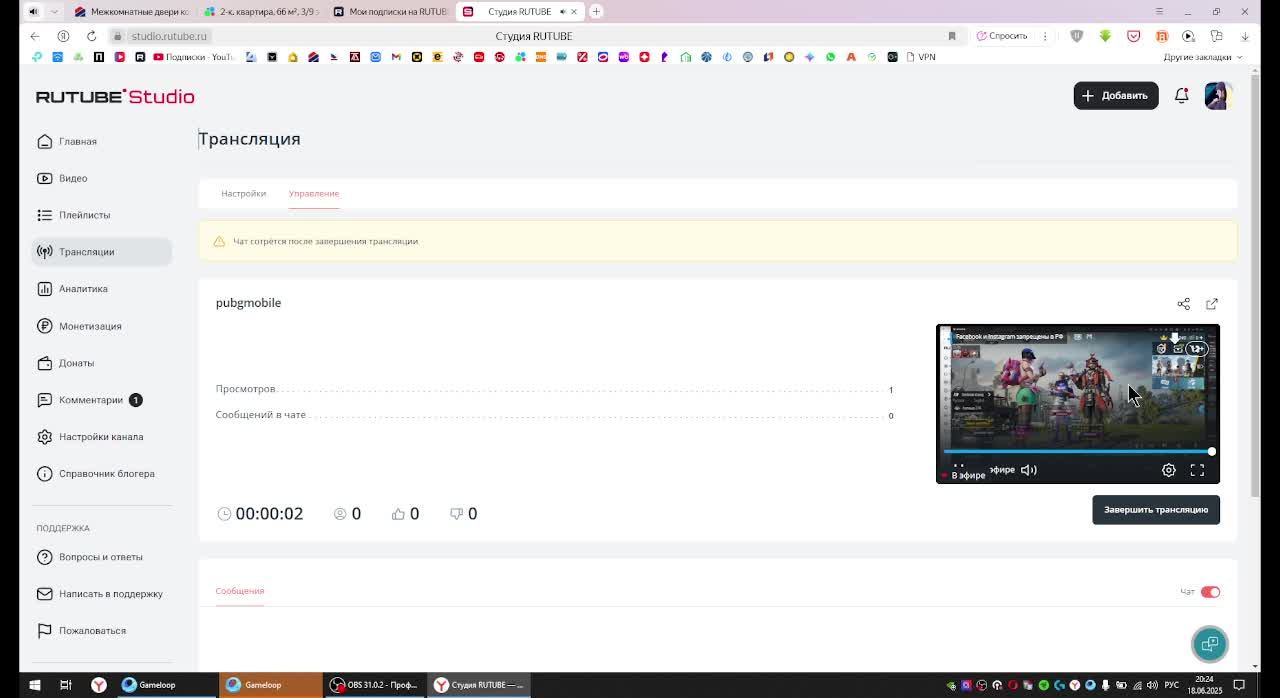
Task: Toggle the Чат switch off
Action: coord(1210,592)
